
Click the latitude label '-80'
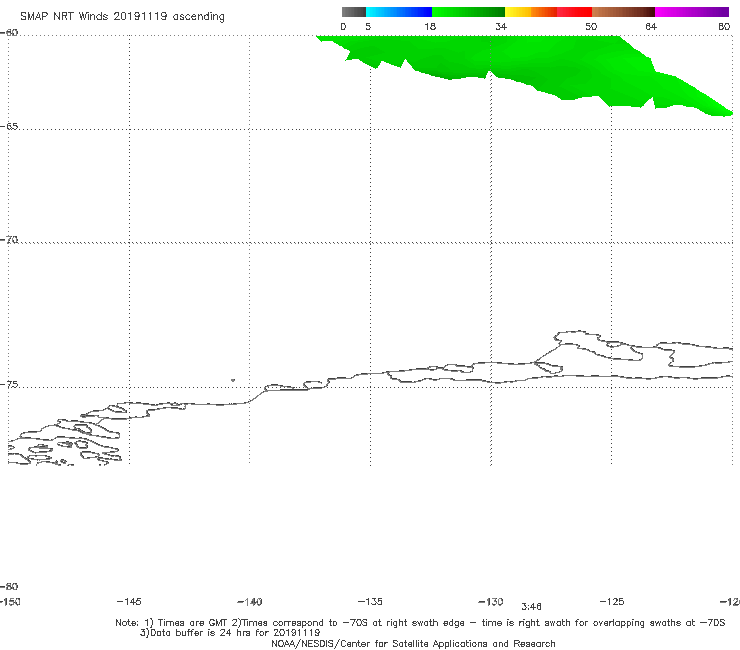click(x=9, y=586)
